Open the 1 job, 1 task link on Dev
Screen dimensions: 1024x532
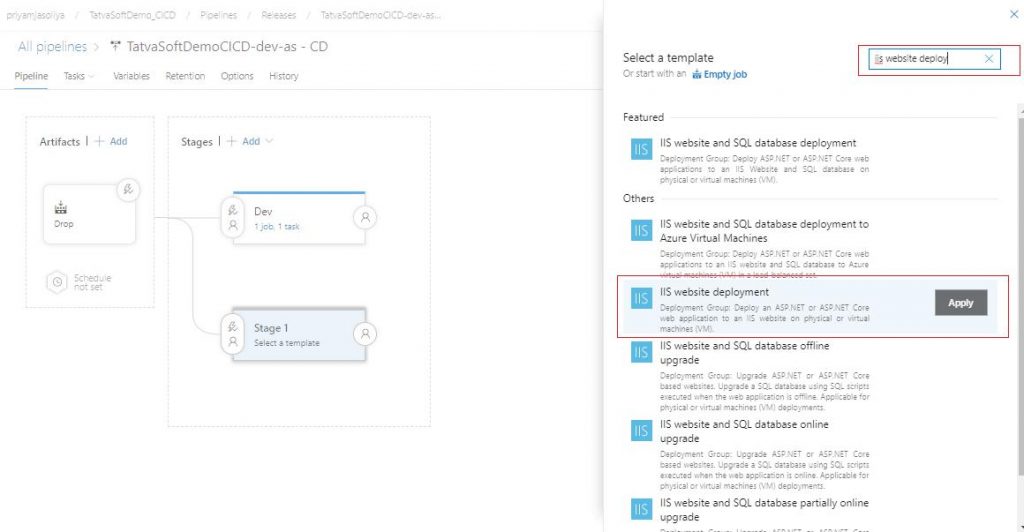(277, 227)
